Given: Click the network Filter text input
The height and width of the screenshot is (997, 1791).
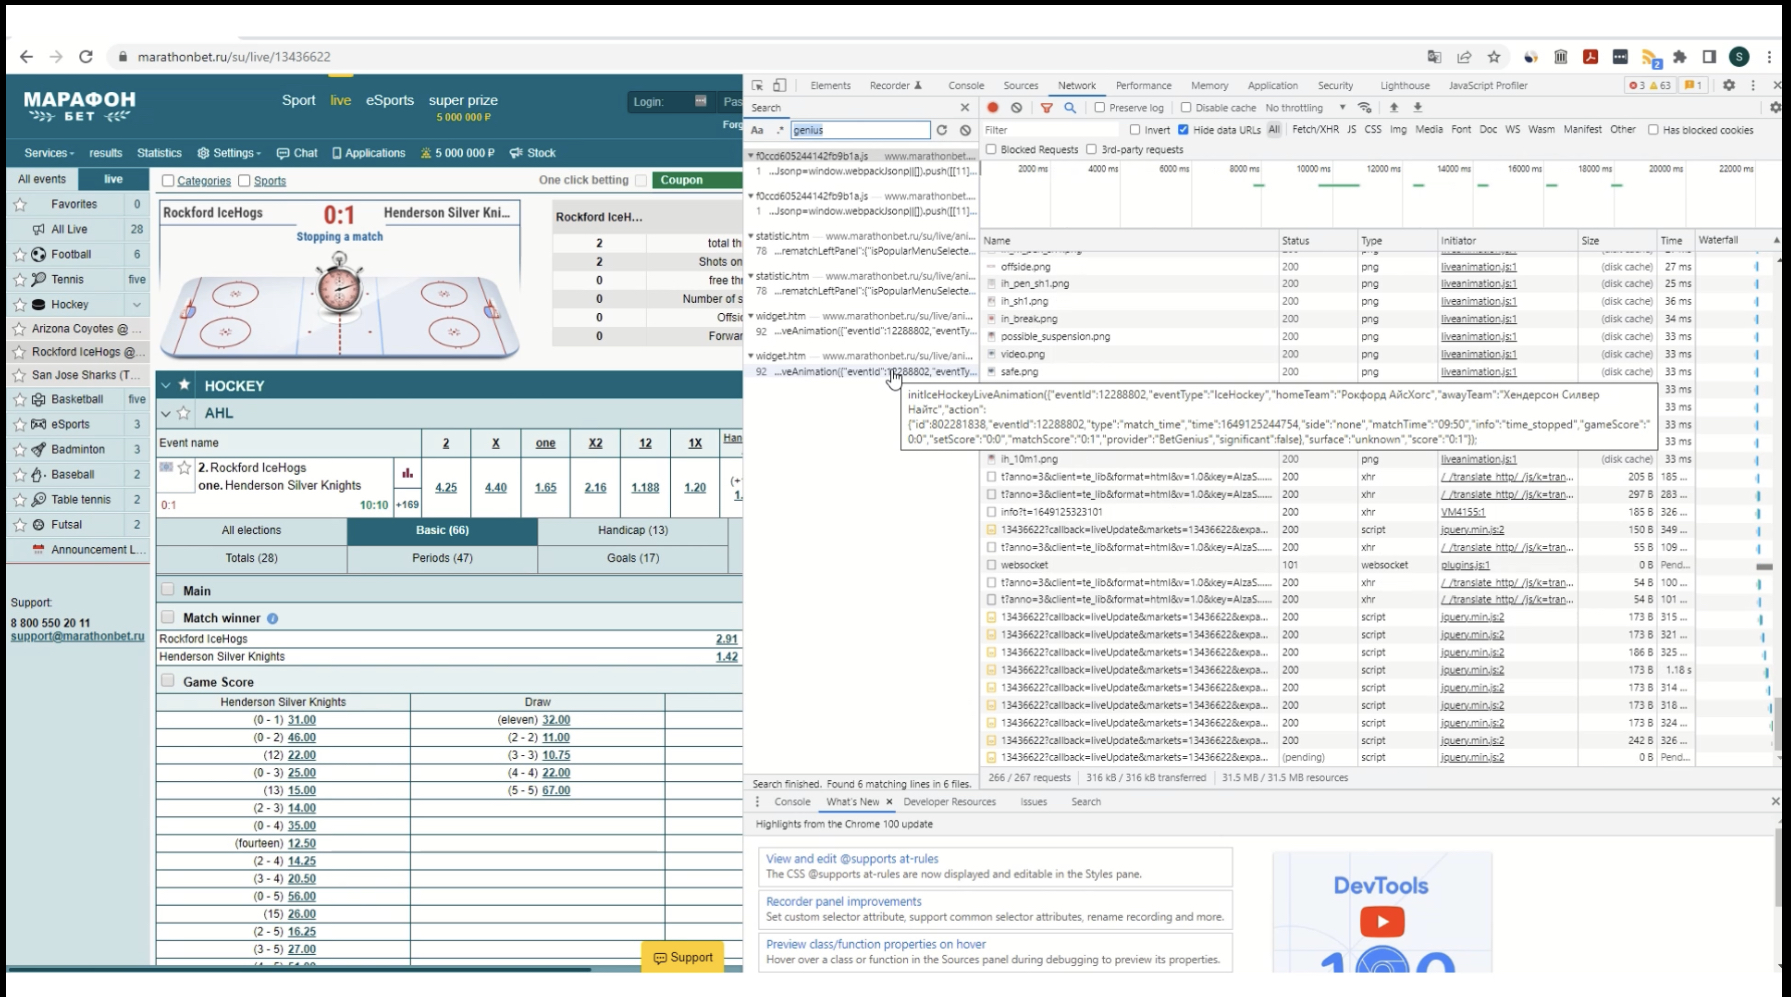Looking at the screenshot, I should point(1052,130).
